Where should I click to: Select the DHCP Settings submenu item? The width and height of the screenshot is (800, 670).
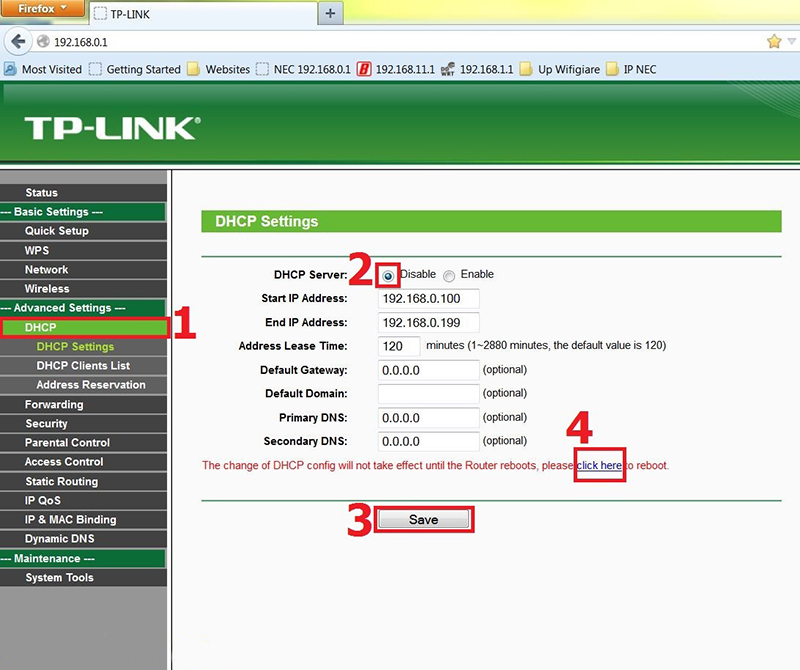click(83, 347)
